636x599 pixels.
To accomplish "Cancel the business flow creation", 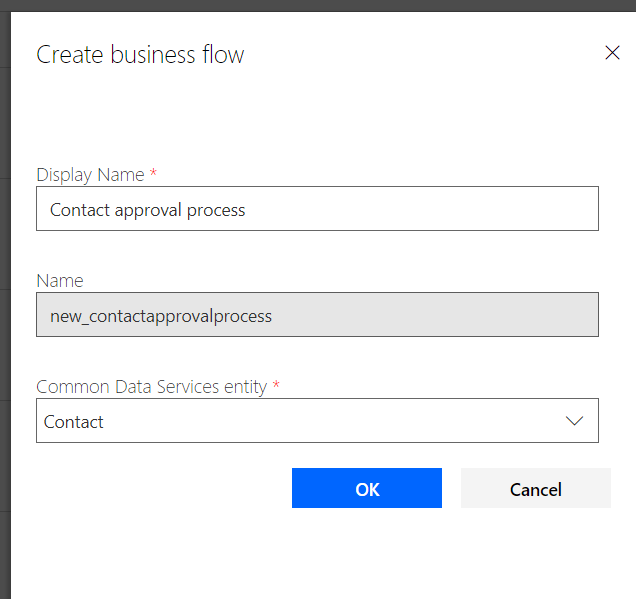I will point(535,489).
